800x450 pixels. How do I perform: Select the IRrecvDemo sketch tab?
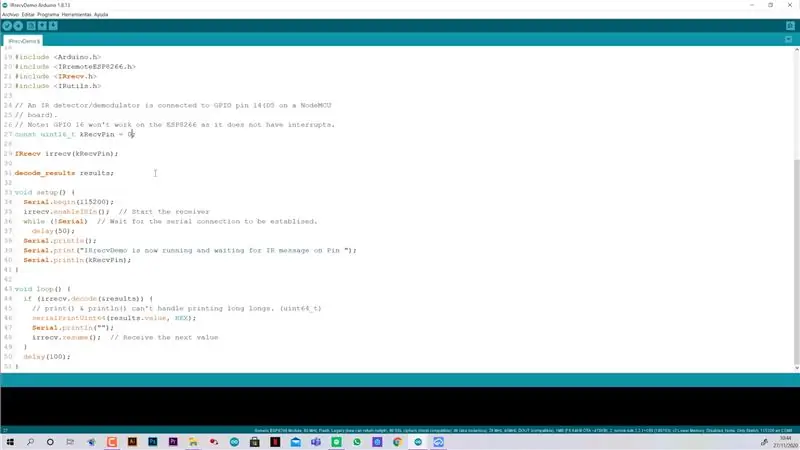pos(23,41)
